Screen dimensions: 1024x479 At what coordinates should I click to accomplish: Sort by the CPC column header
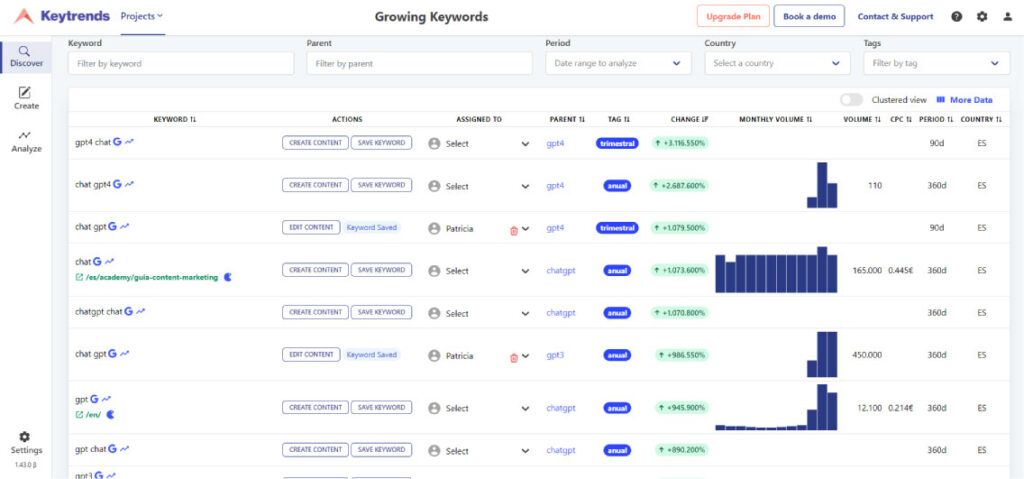[x=901, y=120]
